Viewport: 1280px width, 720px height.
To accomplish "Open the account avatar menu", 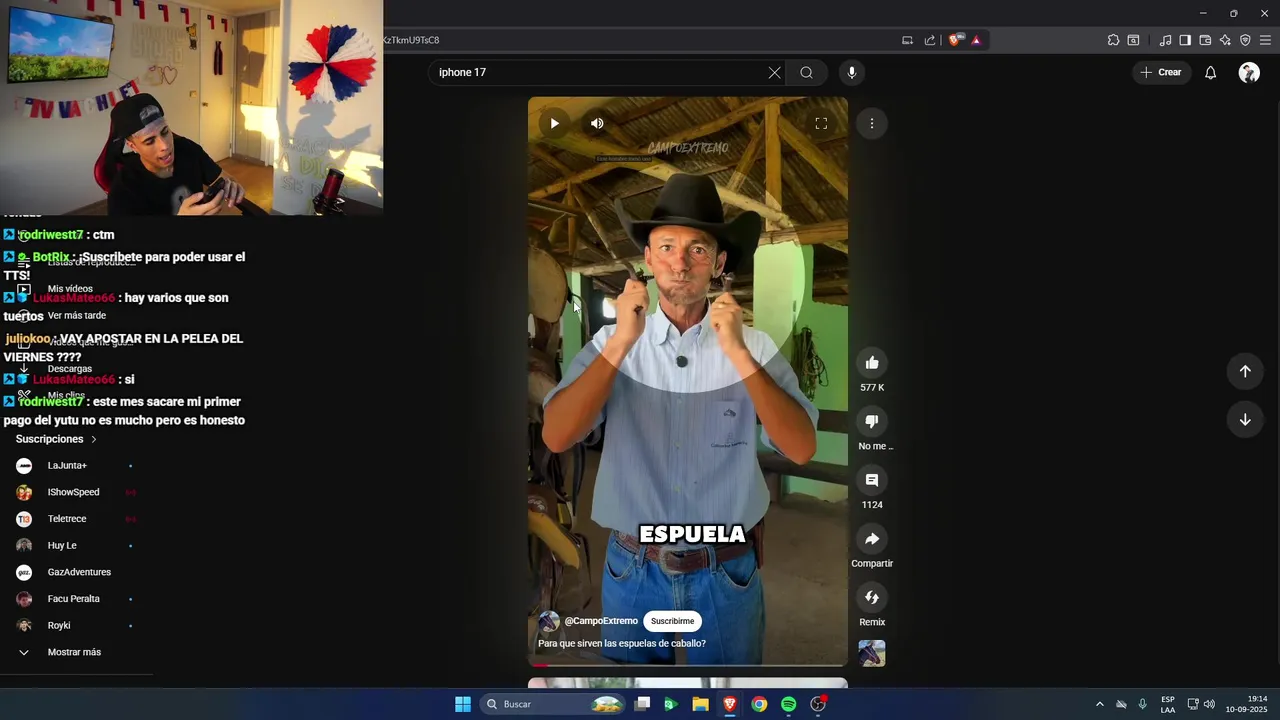I will coord(1249,73).
